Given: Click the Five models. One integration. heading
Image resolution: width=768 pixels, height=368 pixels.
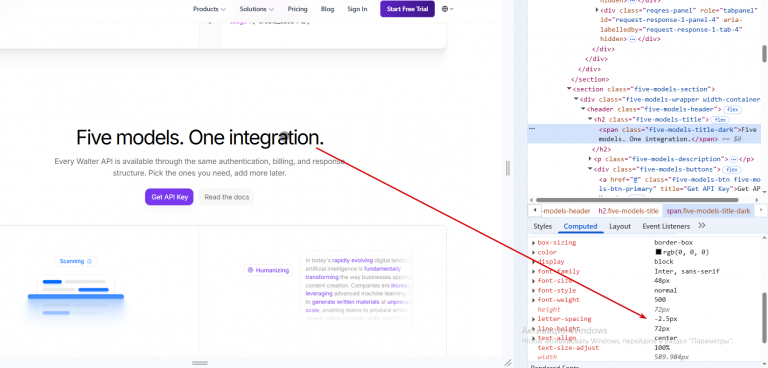Looking at the screenshot, I should pyautogui.click(x=200, y=138).
